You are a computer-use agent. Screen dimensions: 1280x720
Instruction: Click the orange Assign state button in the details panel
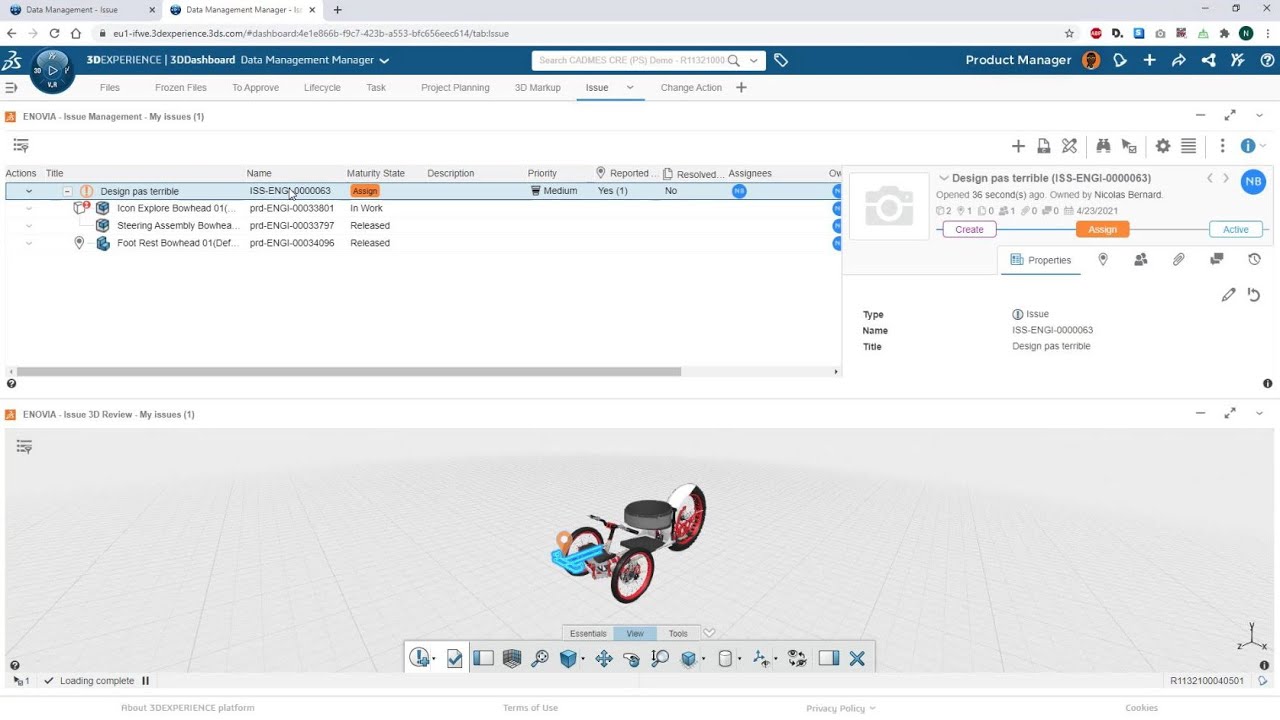point(1102,229)
